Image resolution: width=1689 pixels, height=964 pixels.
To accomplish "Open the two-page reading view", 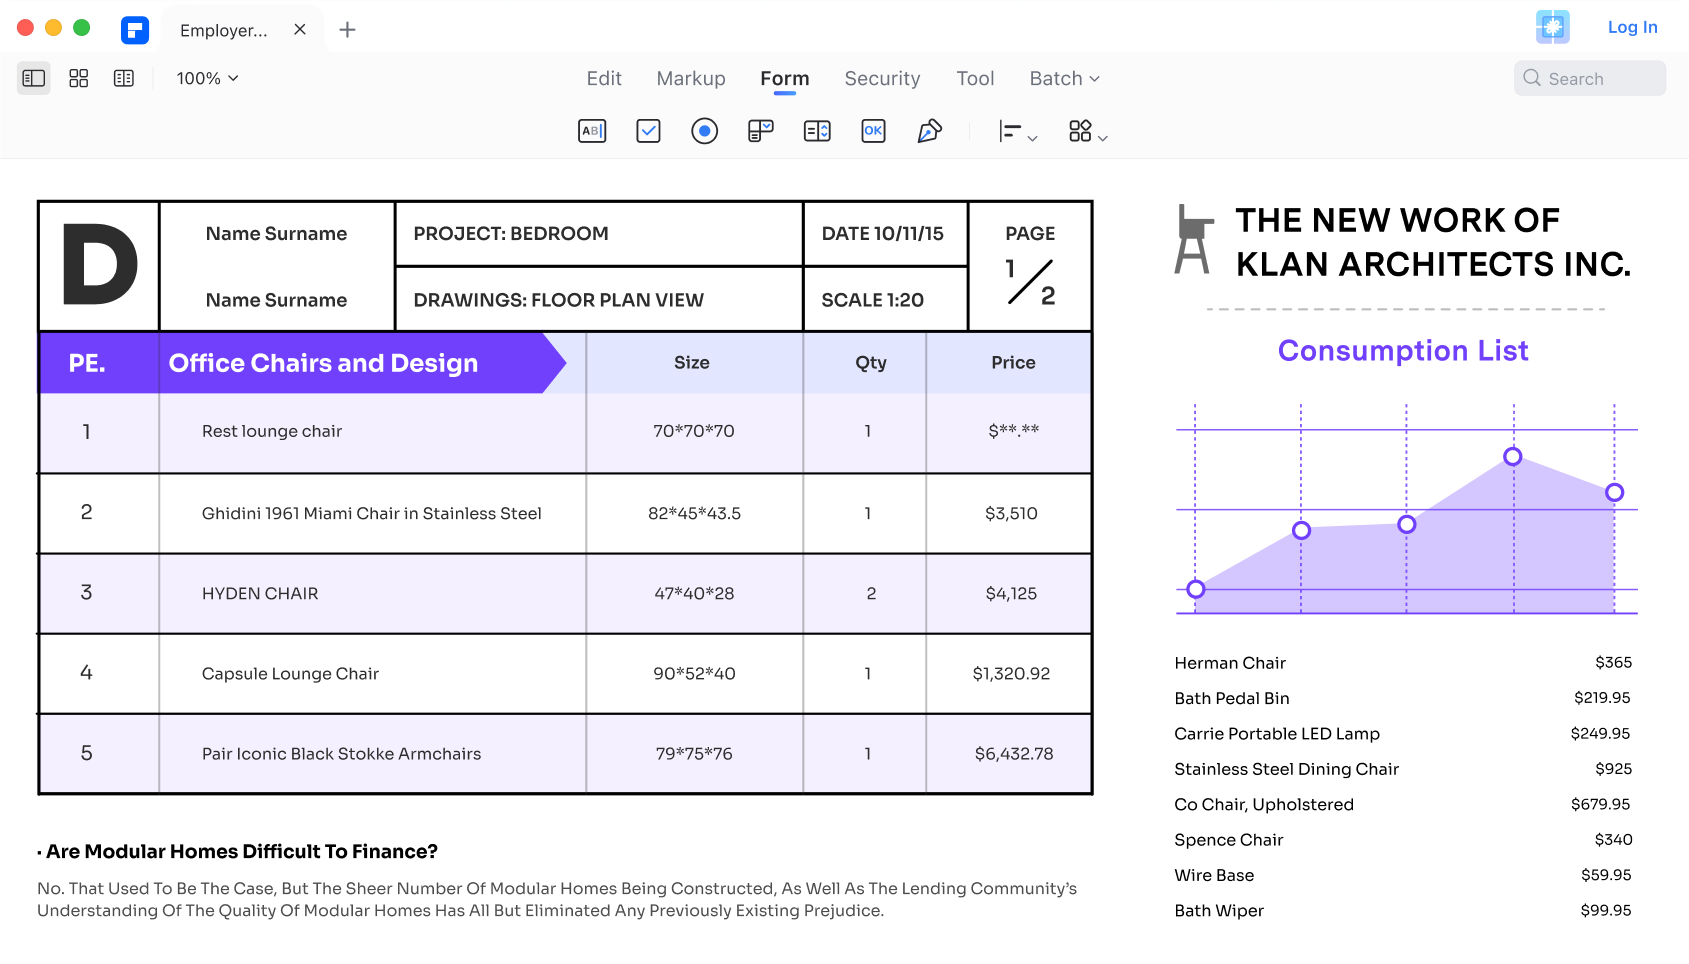I will tap(124, 78).
